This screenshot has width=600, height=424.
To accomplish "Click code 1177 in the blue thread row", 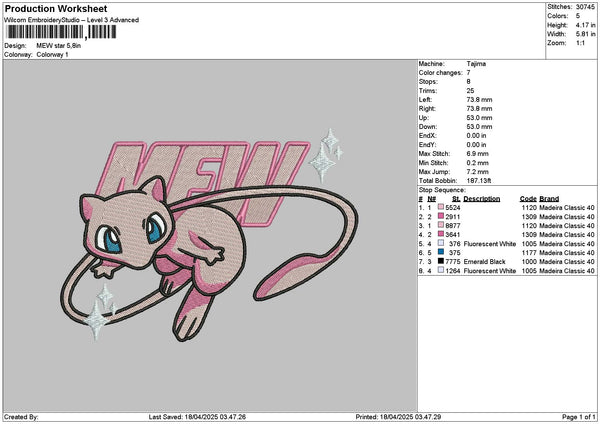I will coord(529,253).
